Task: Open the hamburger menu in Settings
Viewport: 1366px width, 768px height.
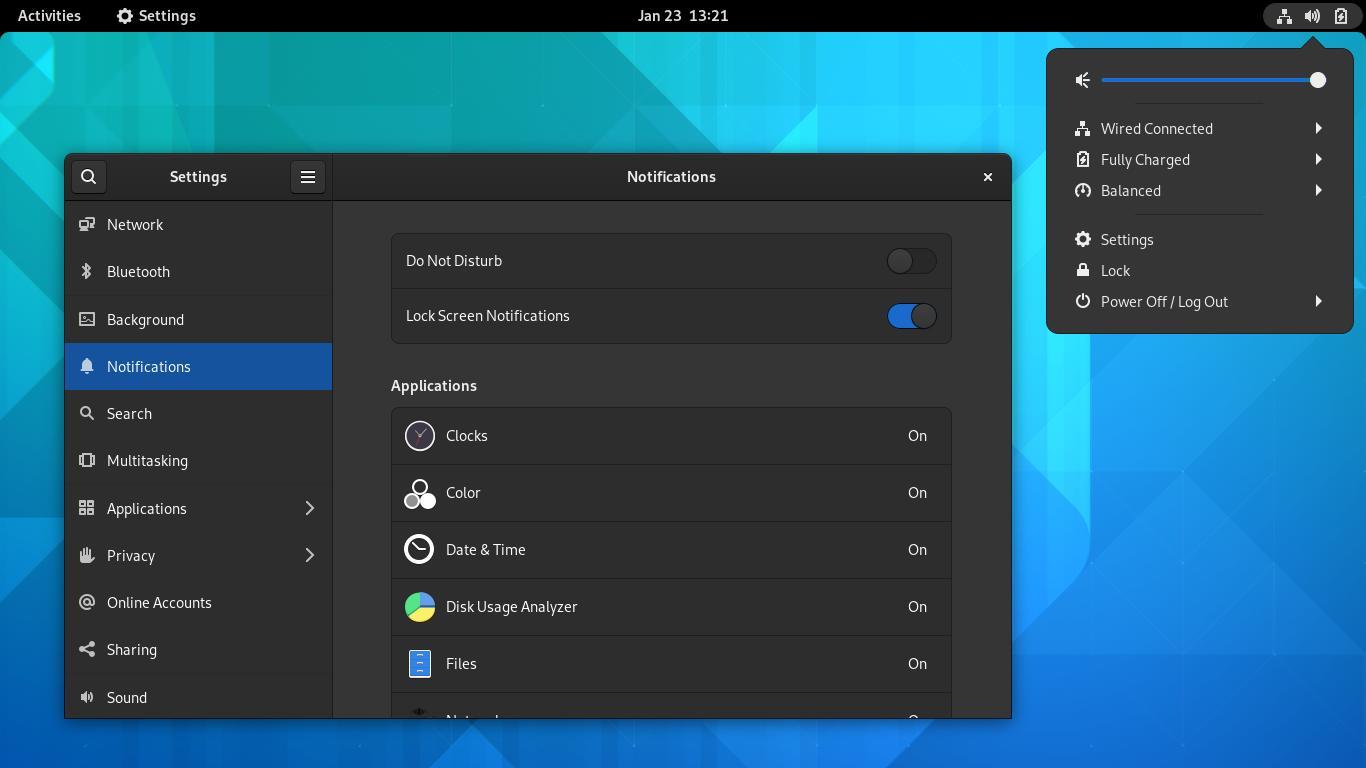Action: (x=307, y=176)
